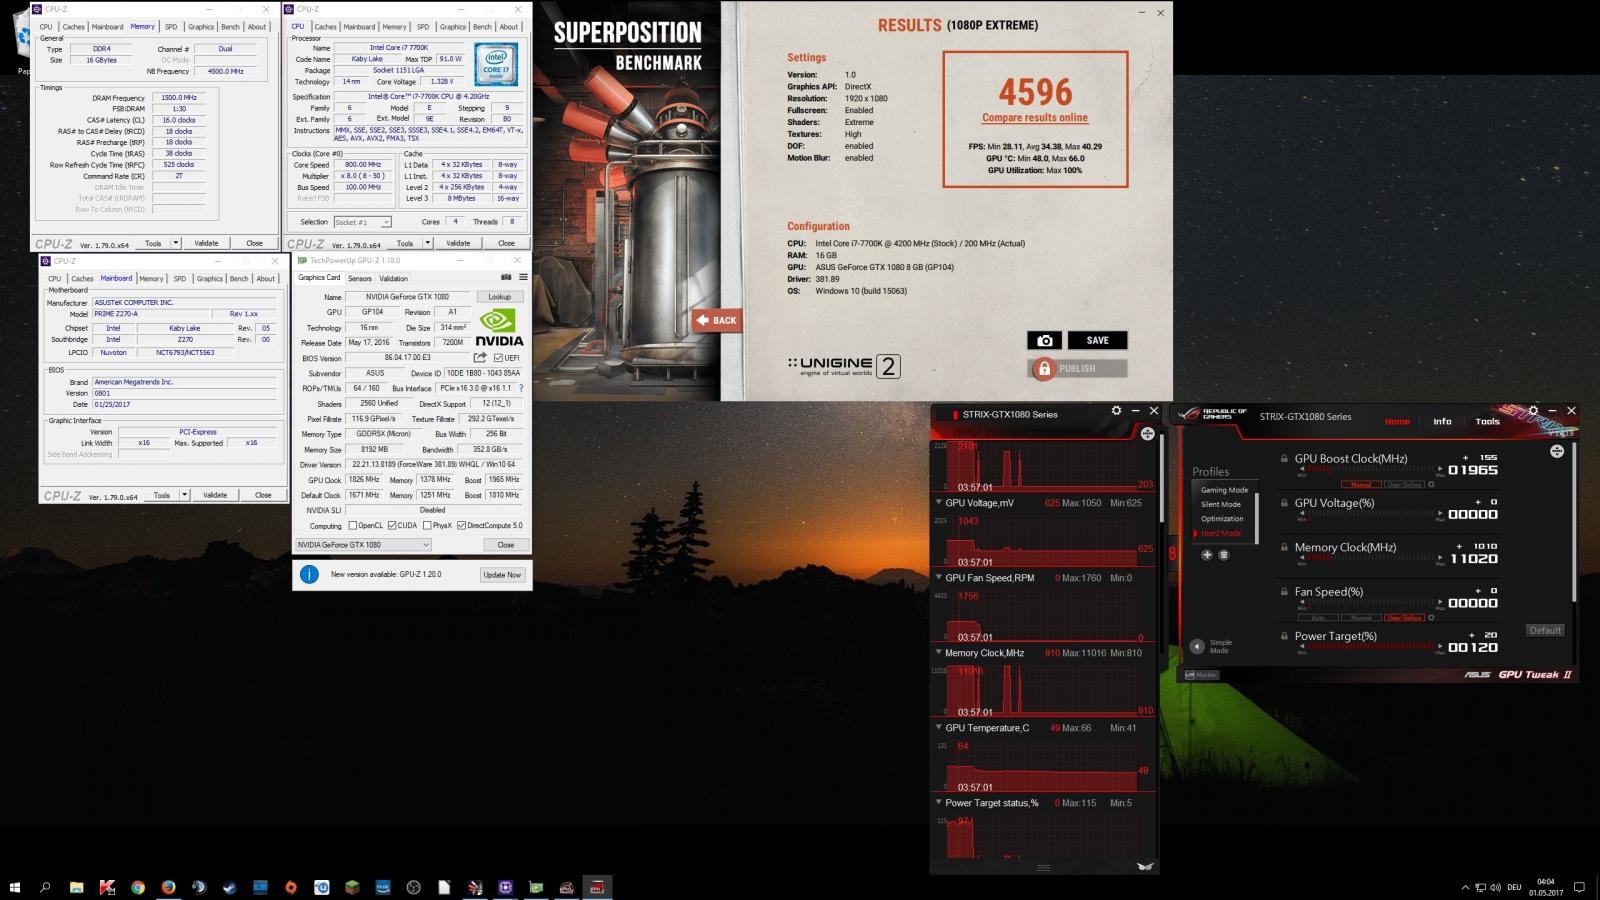
Task: Click Default button in GPU Tweak II
Action: tap(1545, 630)
